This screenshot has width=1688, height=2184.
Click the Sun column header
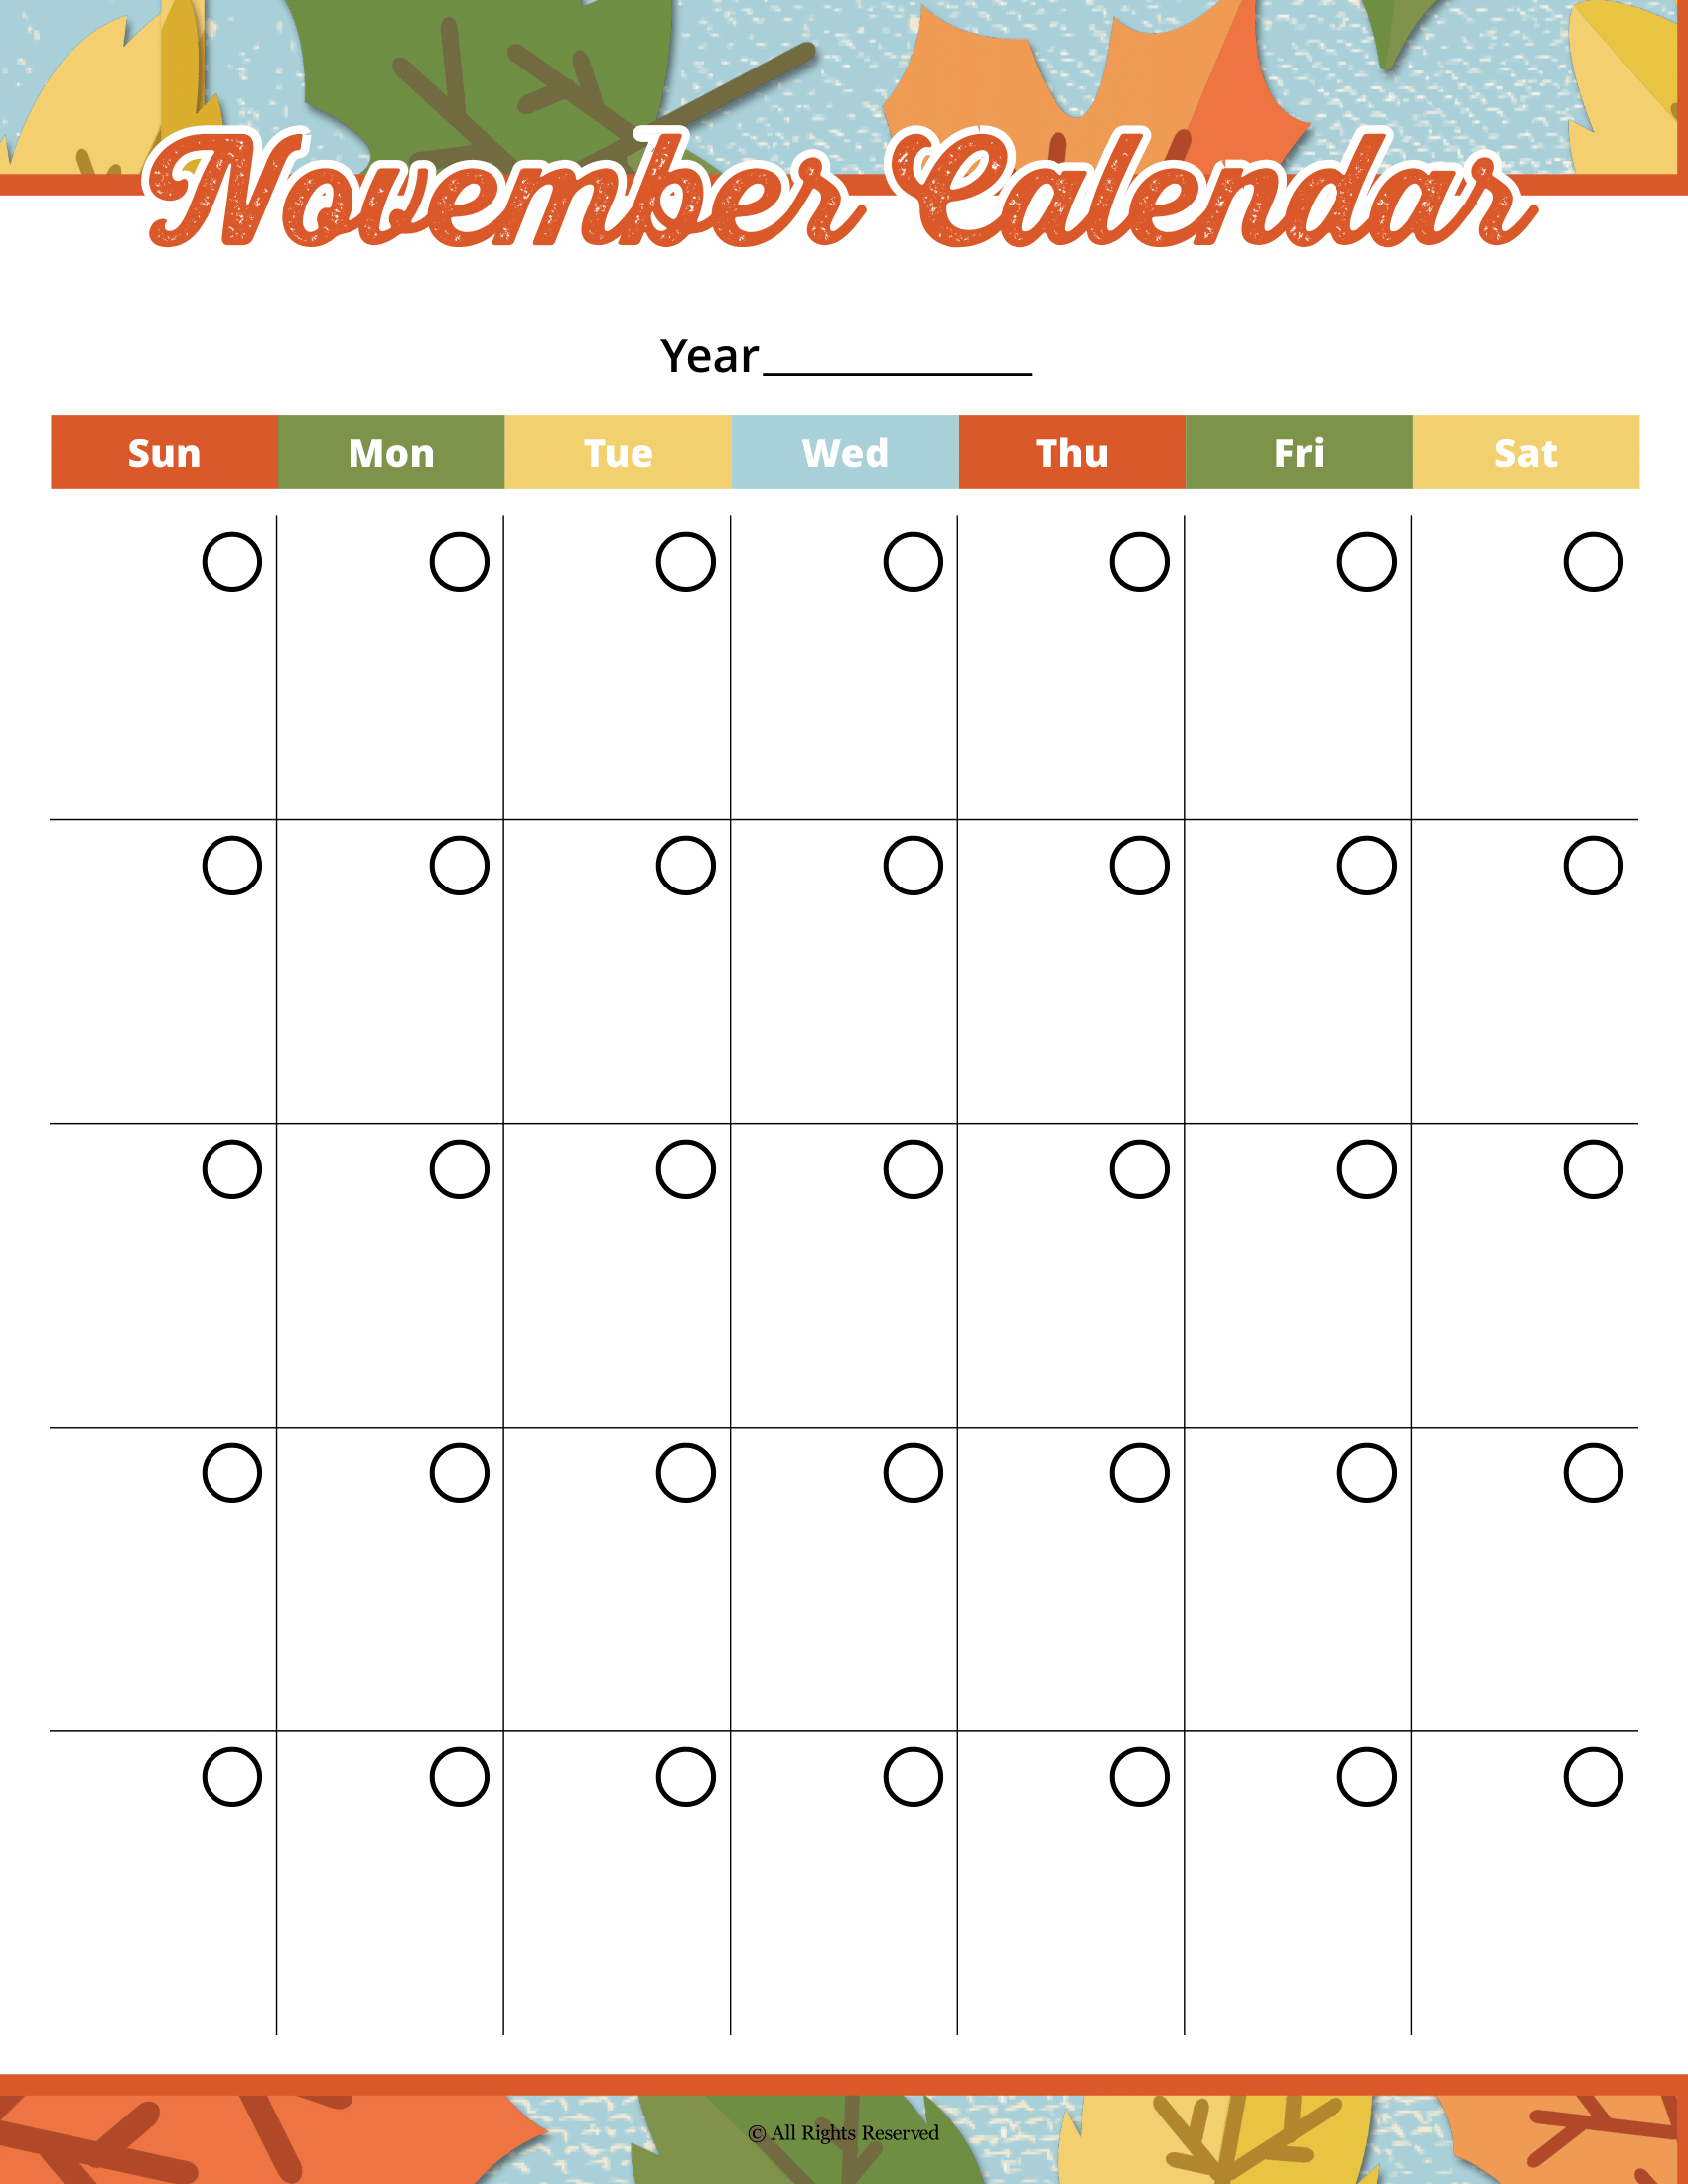(x=164, y=452)
